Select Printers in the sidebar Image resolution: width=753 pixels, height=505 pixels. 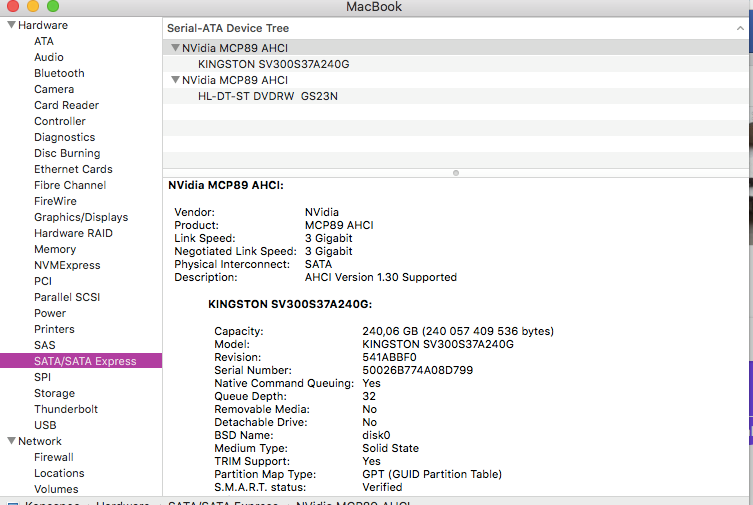coord(54,329)
